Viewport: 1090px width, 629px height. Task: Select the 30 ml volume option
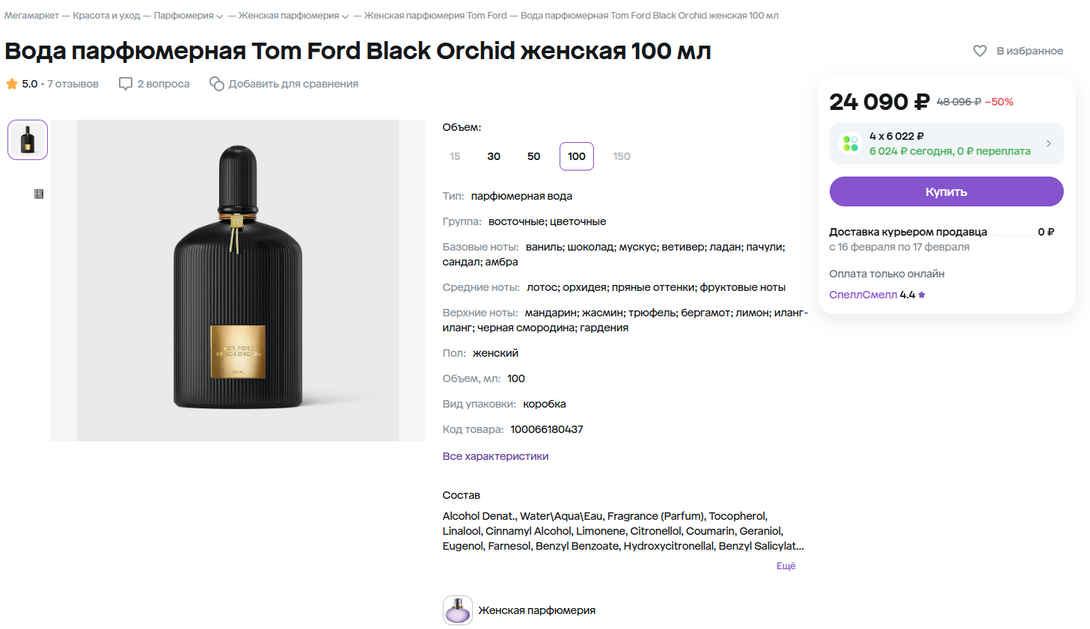[494, 157]
